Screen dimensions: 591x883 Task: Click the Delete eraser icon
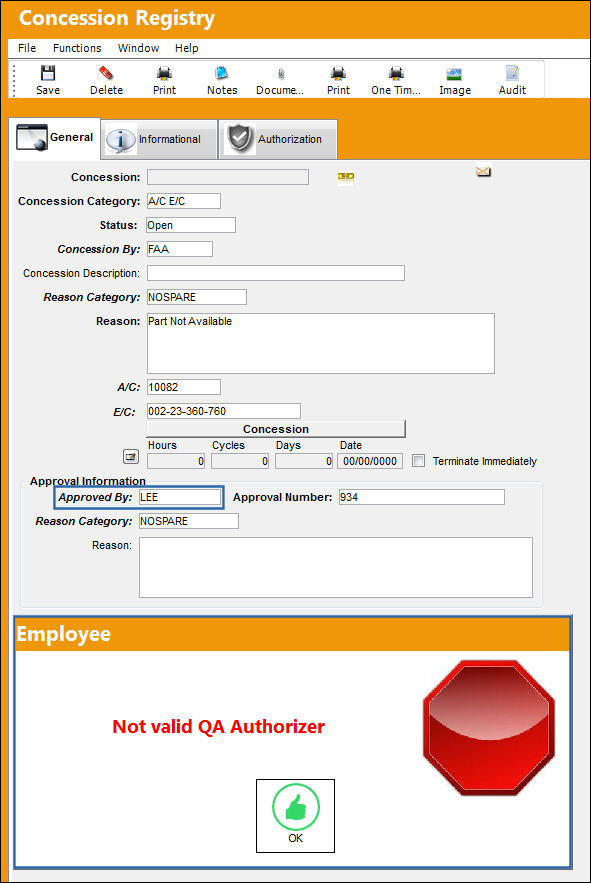point(106,73)
